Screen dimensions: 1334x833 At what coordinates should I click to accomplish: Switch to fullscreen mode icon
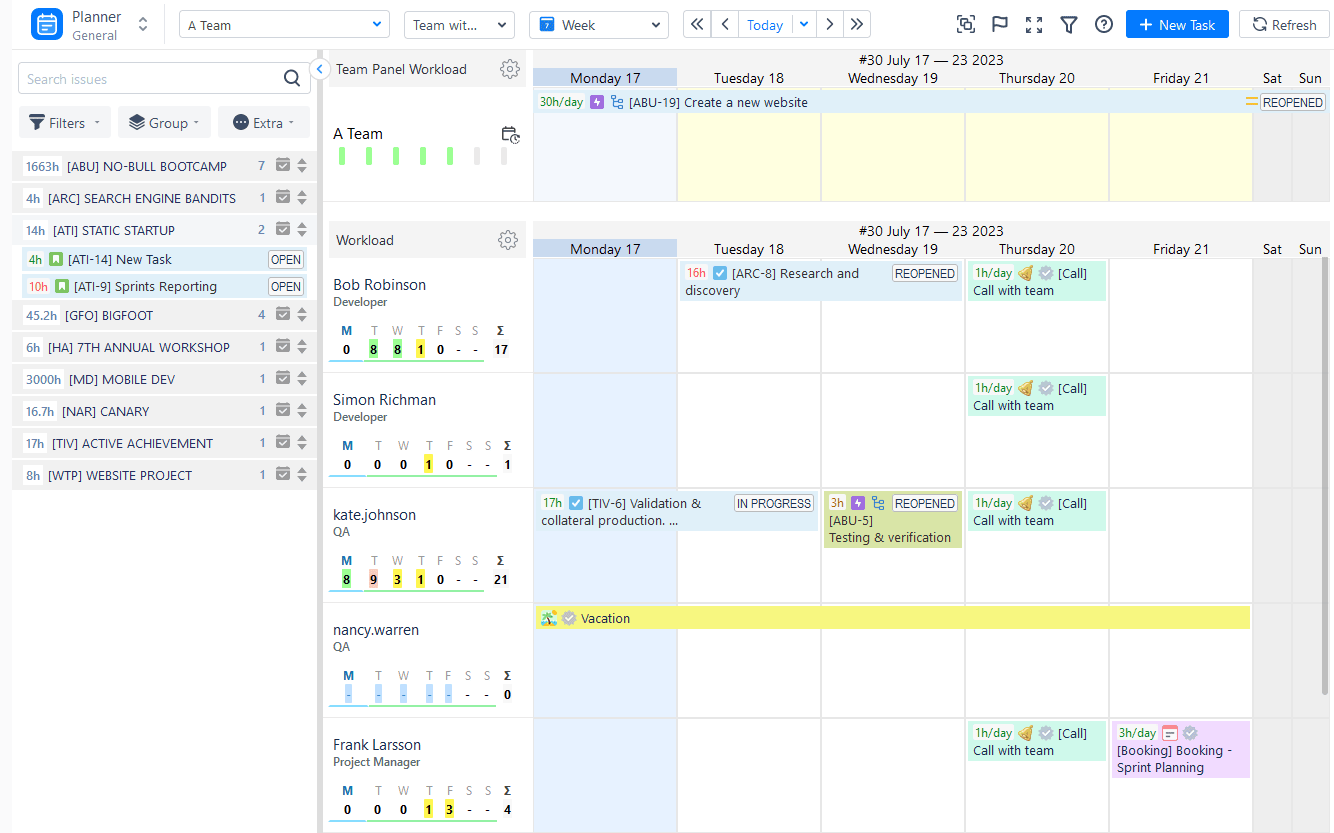[x=1034, y=25]
